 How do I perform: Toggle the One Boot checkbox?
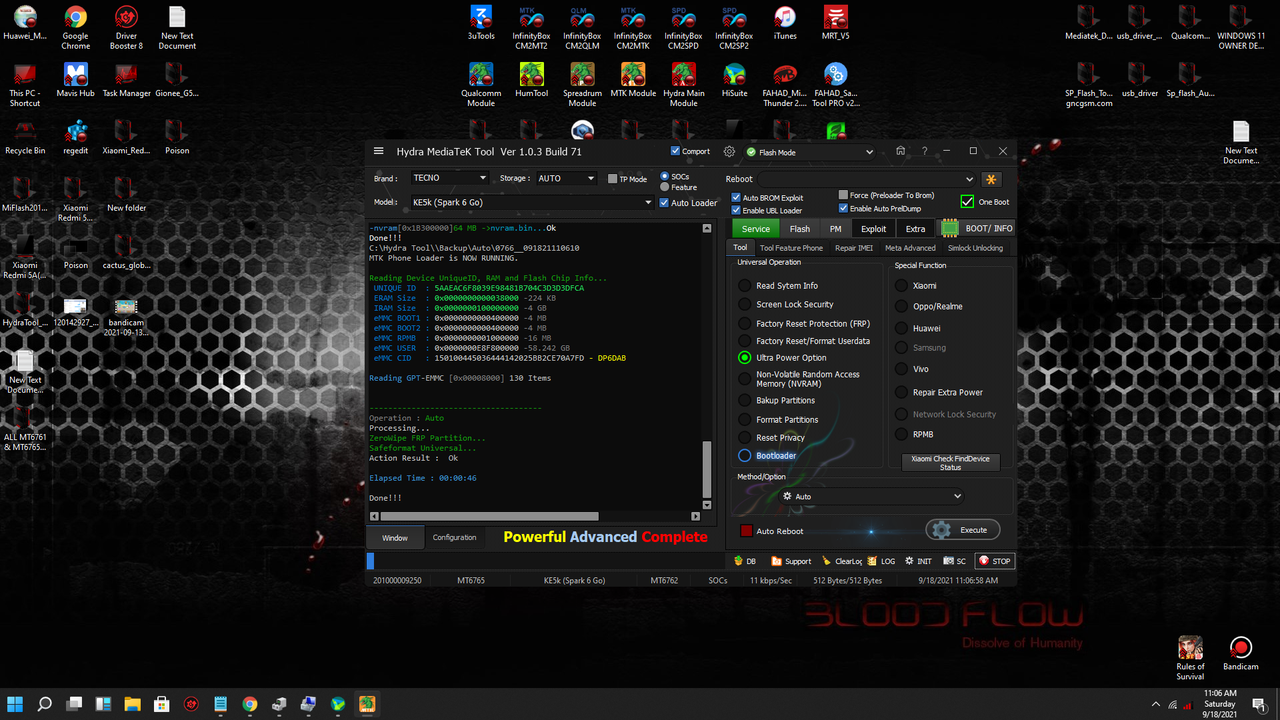(x=967, y=202)
